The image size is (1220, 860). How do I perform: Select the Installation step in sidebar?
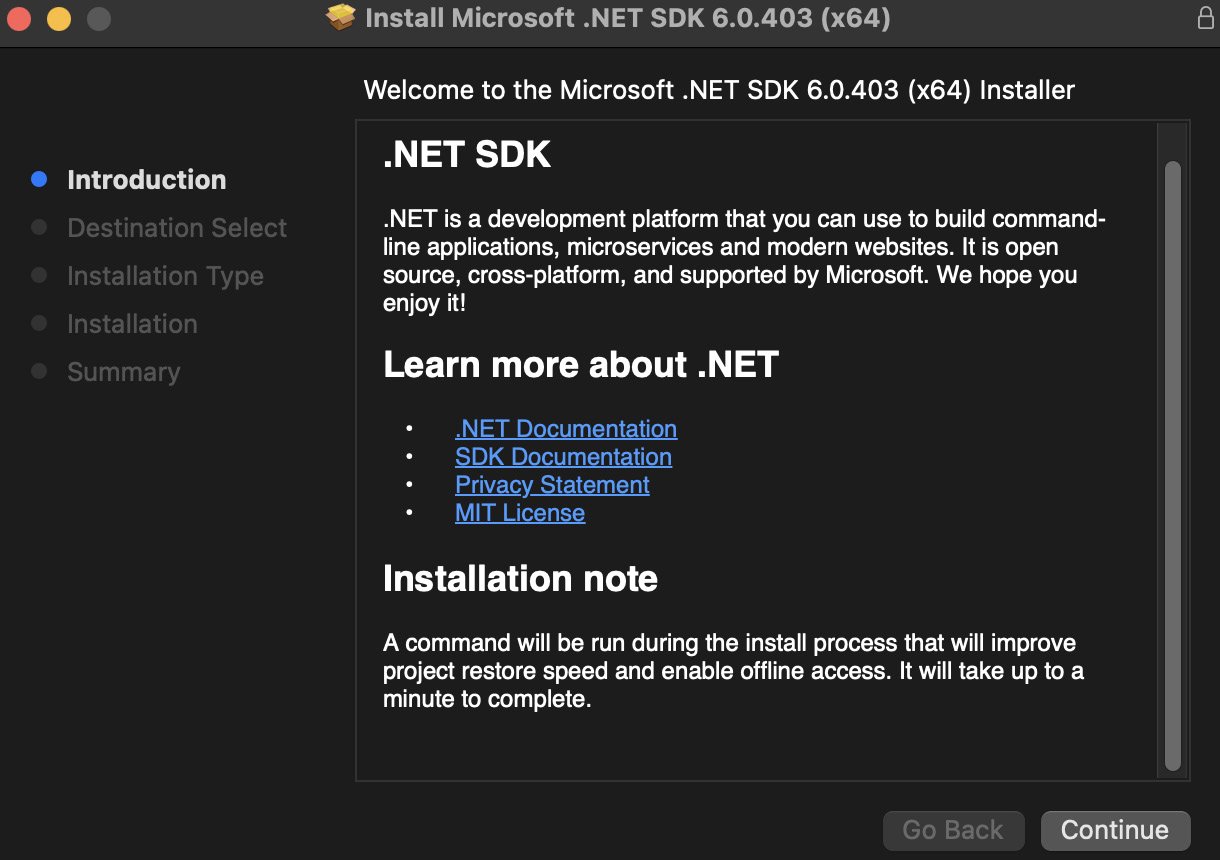(x=132, y=324)
